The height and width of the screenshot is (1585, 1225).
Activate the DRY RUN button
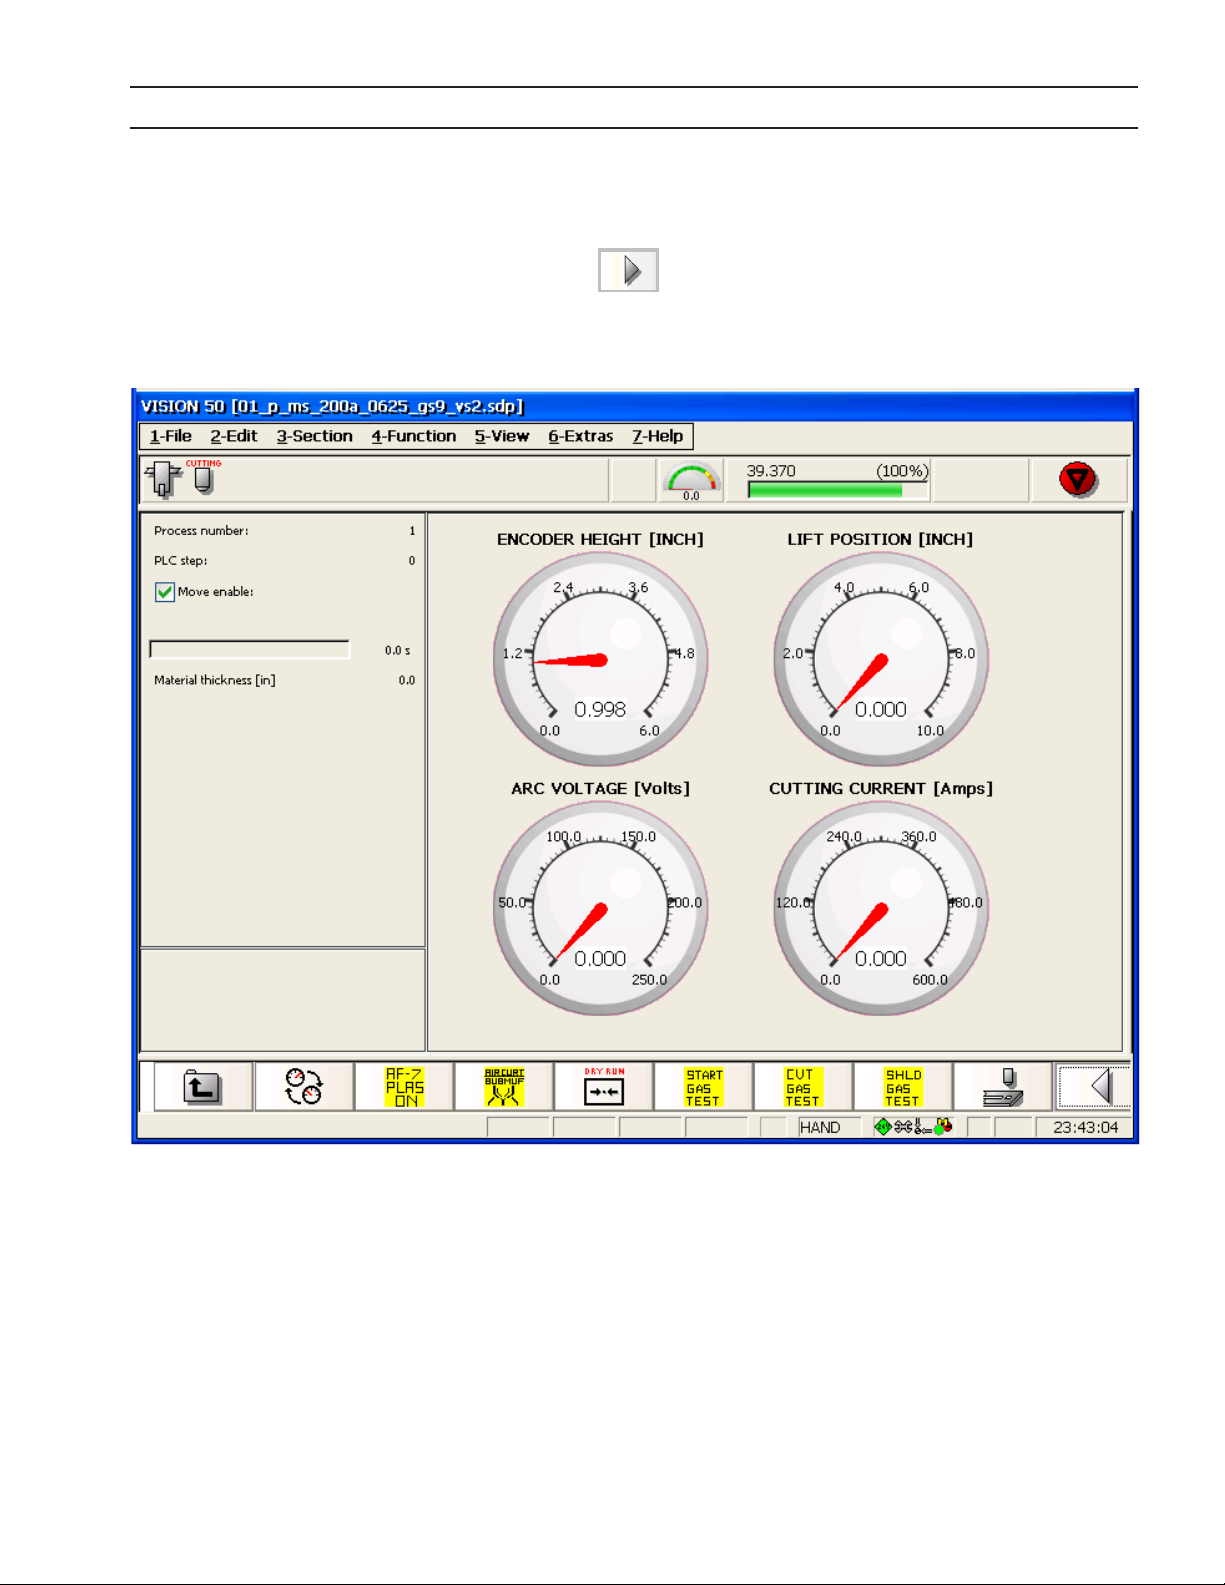[604, 1087]
